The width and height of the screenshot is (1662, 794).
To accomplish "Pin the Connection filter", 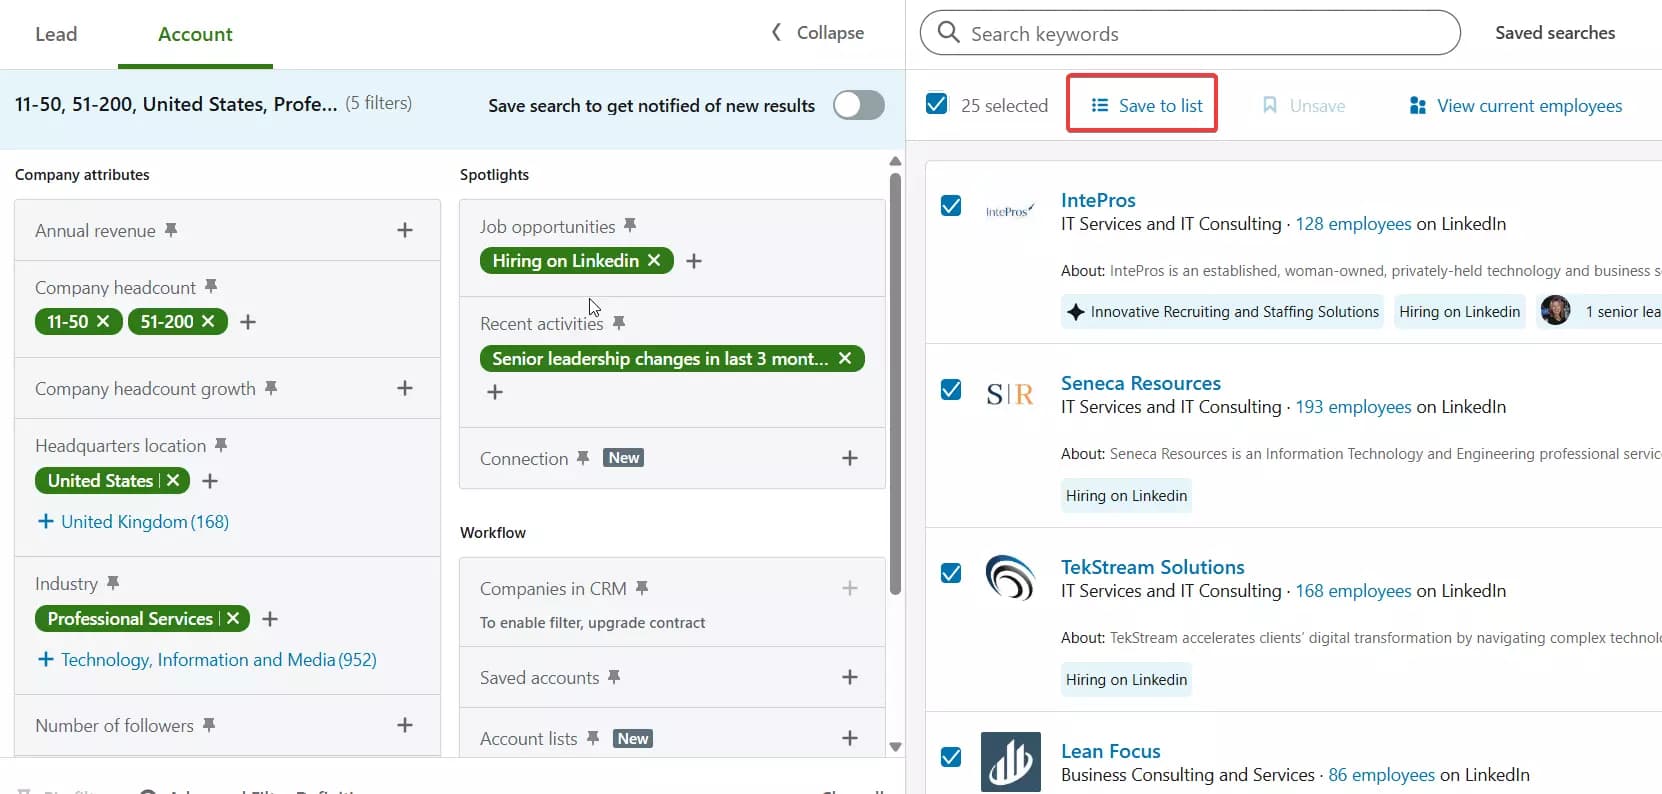I will (583, 458).
